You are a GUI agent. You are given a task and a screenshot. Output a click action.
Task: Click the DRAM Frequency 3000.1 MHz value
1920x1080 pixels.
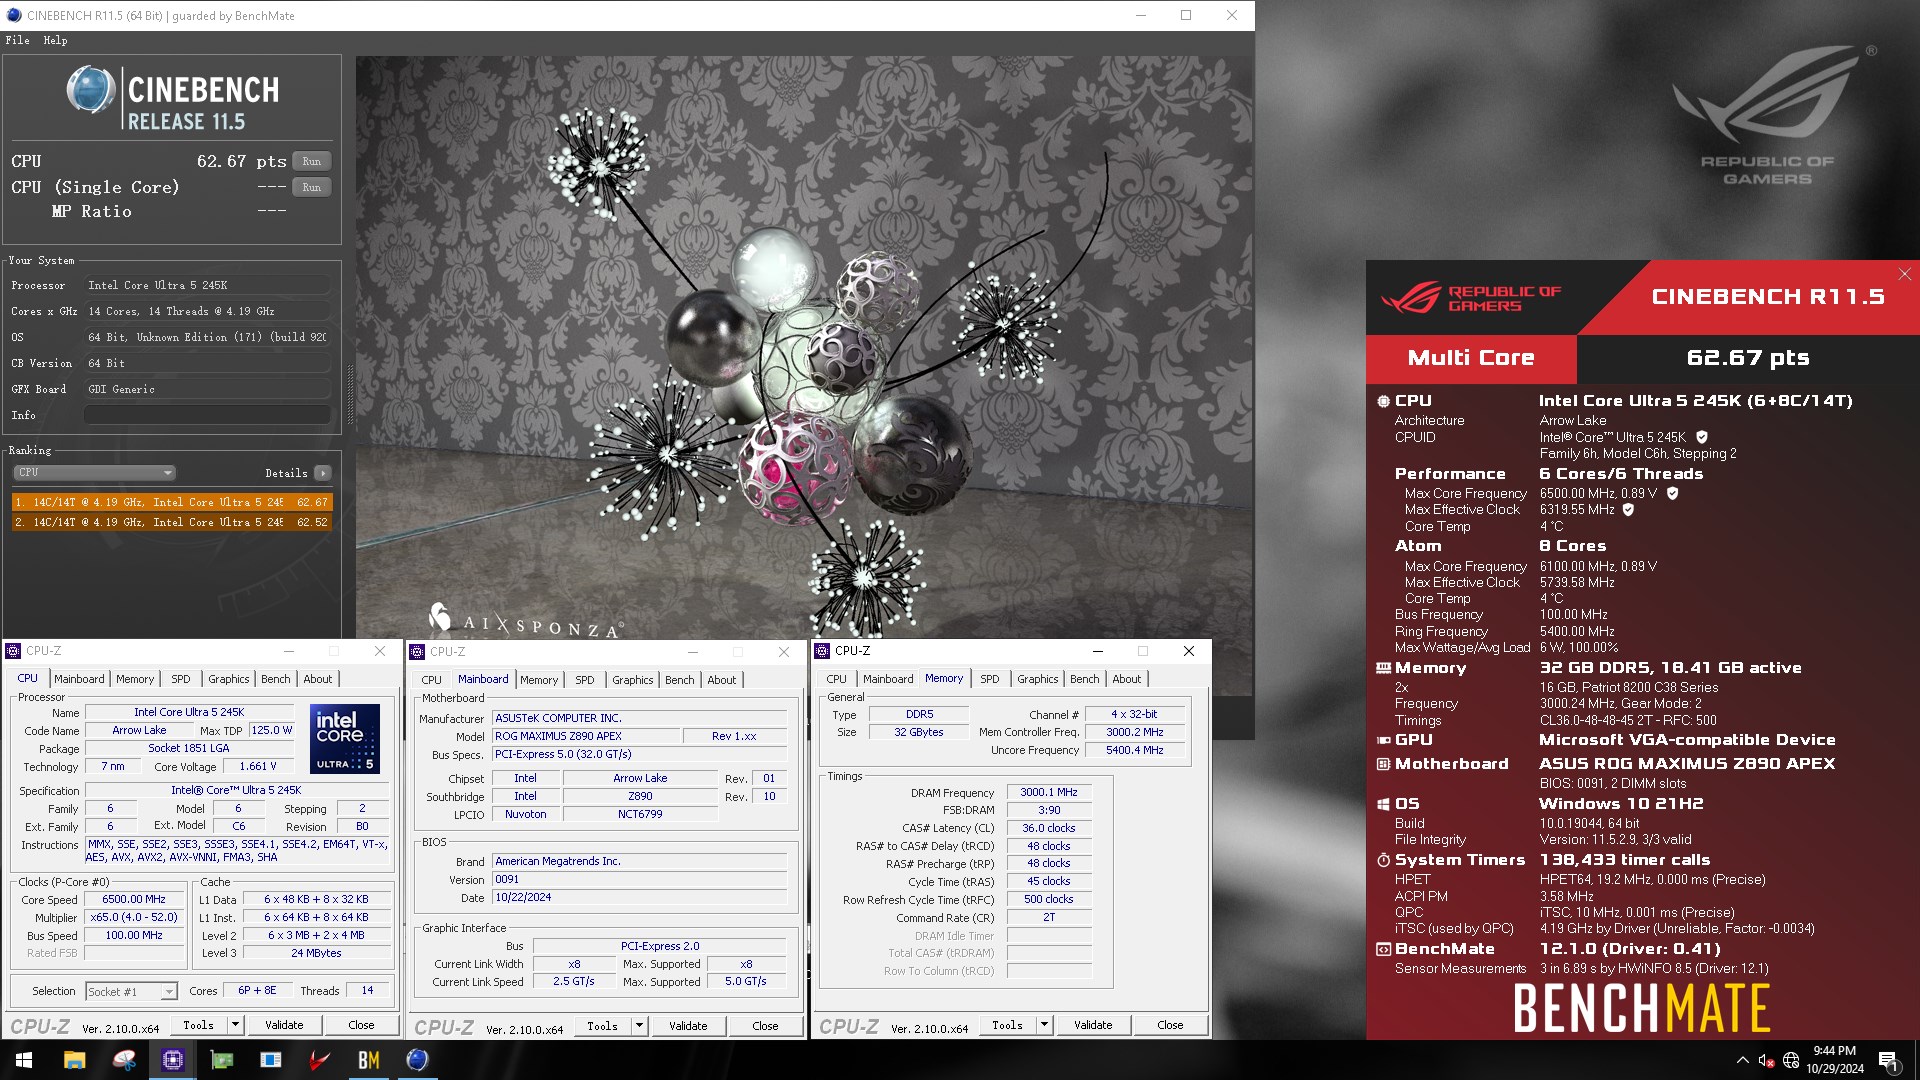pos(1049,792)
